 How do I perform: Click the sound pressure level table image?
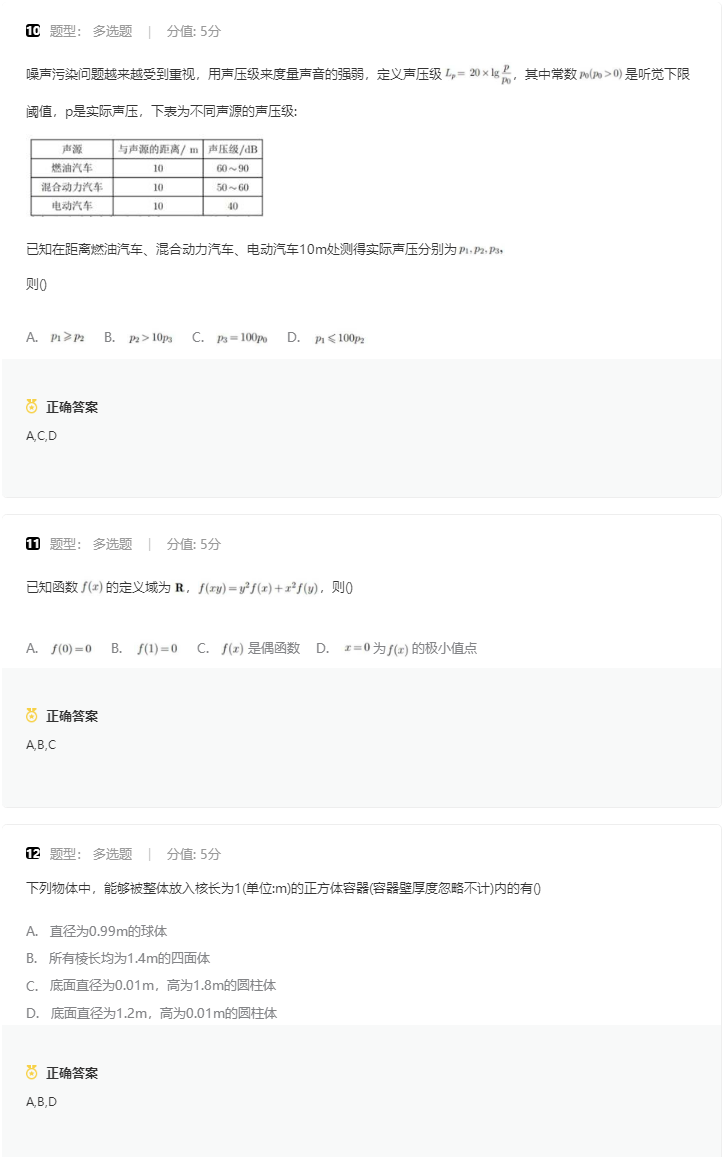146,177
